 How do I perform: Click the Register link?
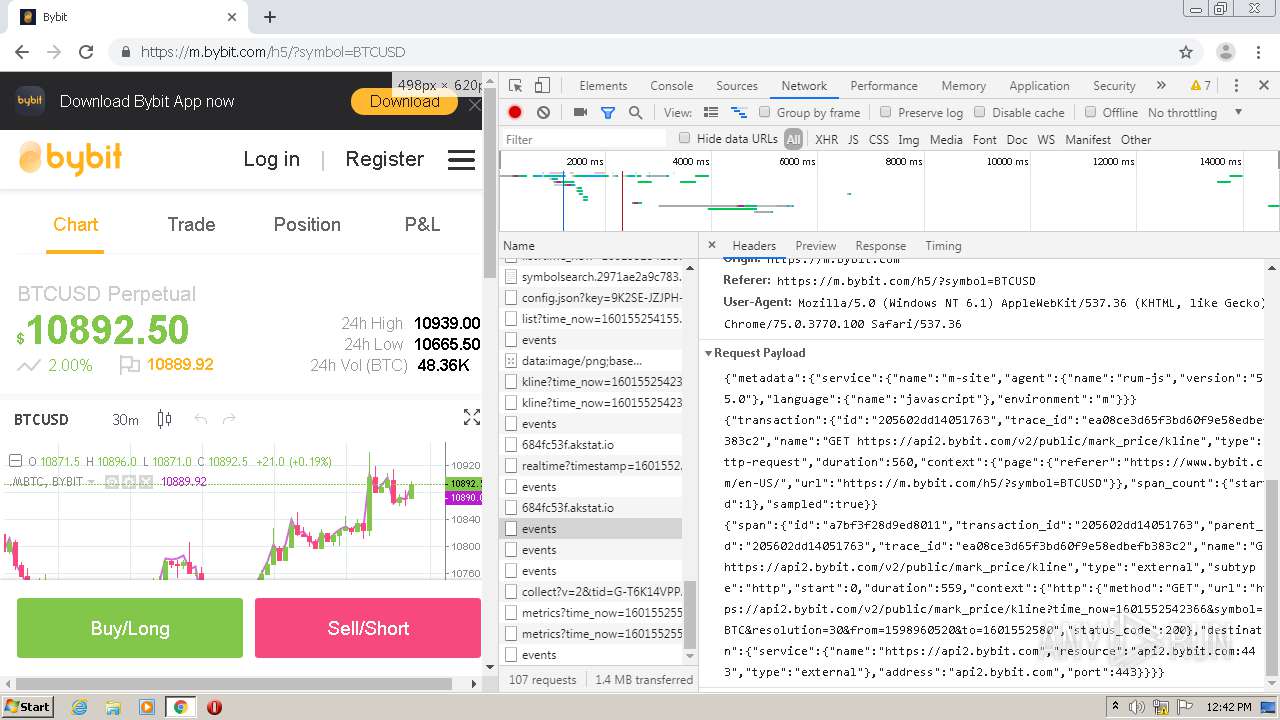(x=384, y=159)
